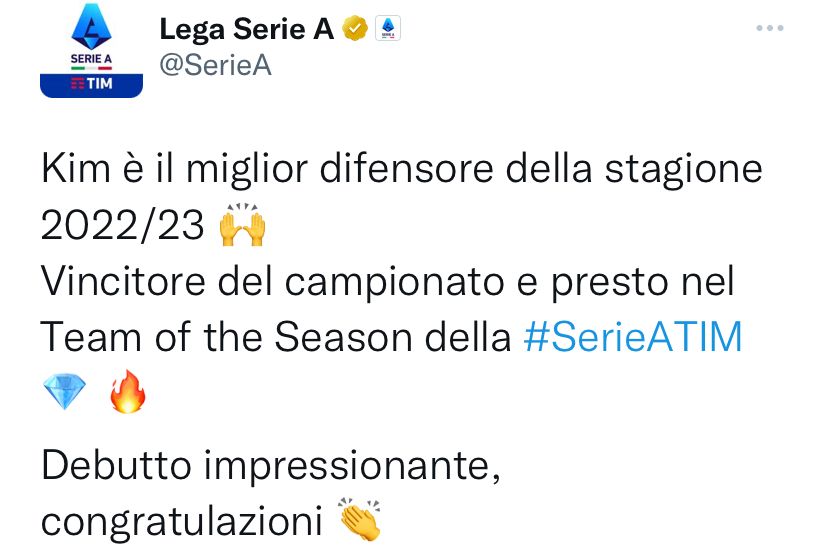Open the Serie A TIM profile avatar
This screenshot has height=551, width=828.
[x=91, y=56]
